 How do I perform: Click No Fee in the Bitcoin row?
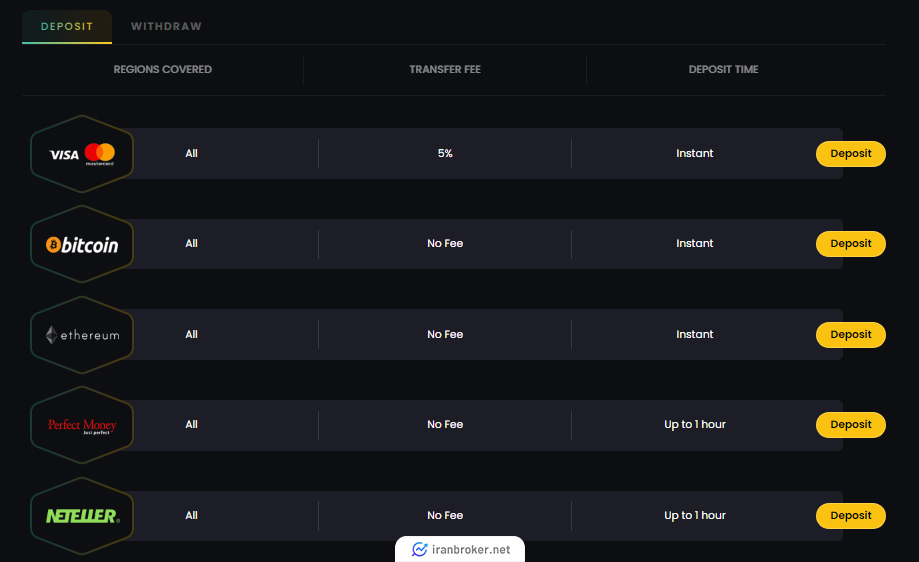coord(445,244)
